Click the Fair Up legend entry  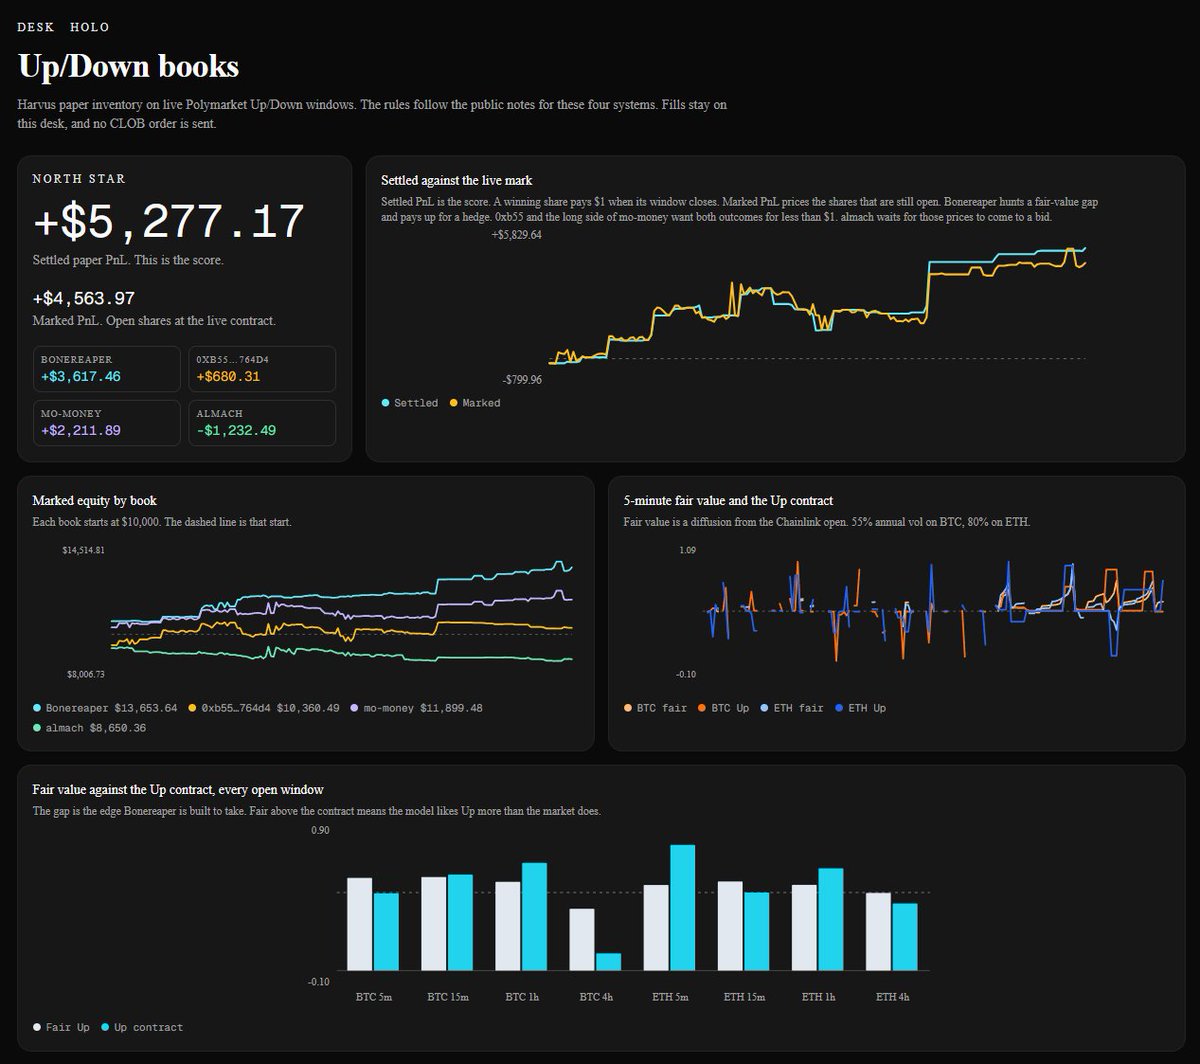click(61, 1027)
